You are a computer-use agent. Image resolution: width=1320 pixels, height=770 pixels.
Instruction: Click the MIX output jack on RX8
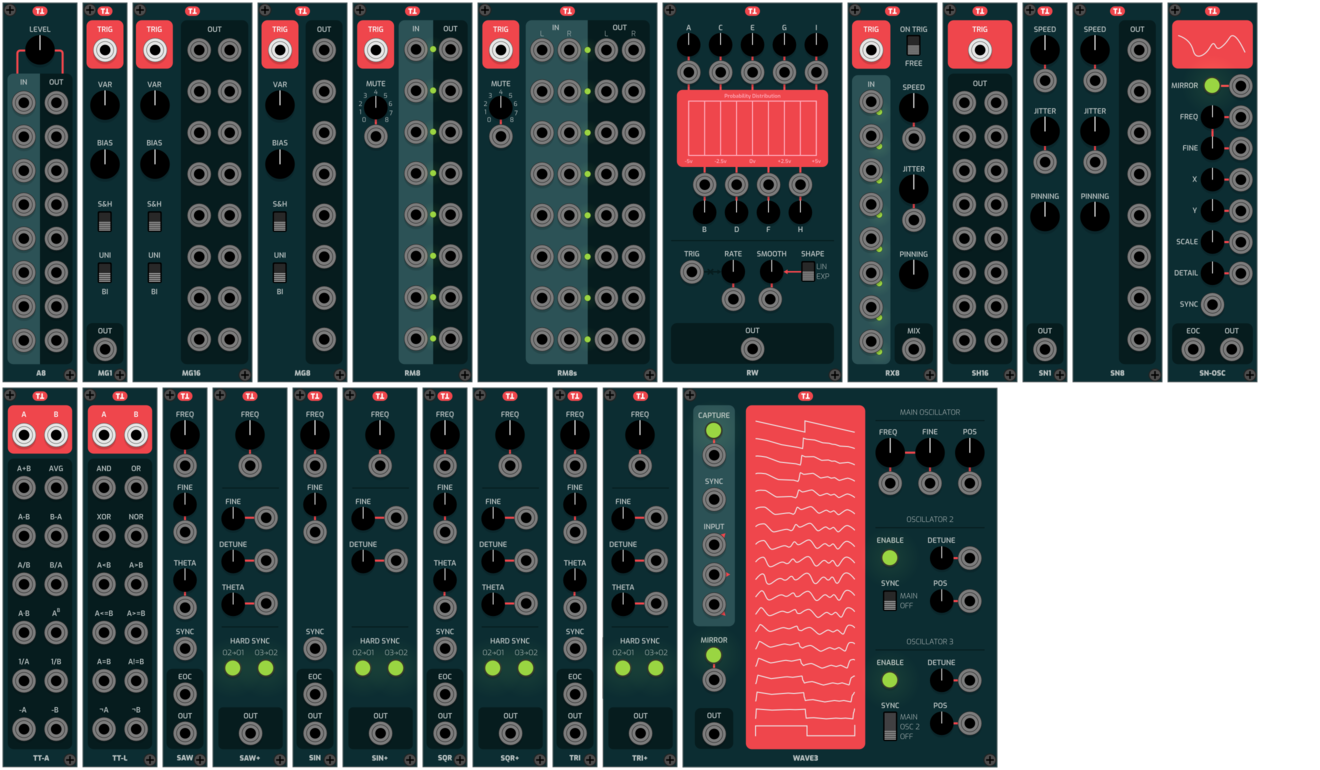pyautogui.click(x=913, y=349)
